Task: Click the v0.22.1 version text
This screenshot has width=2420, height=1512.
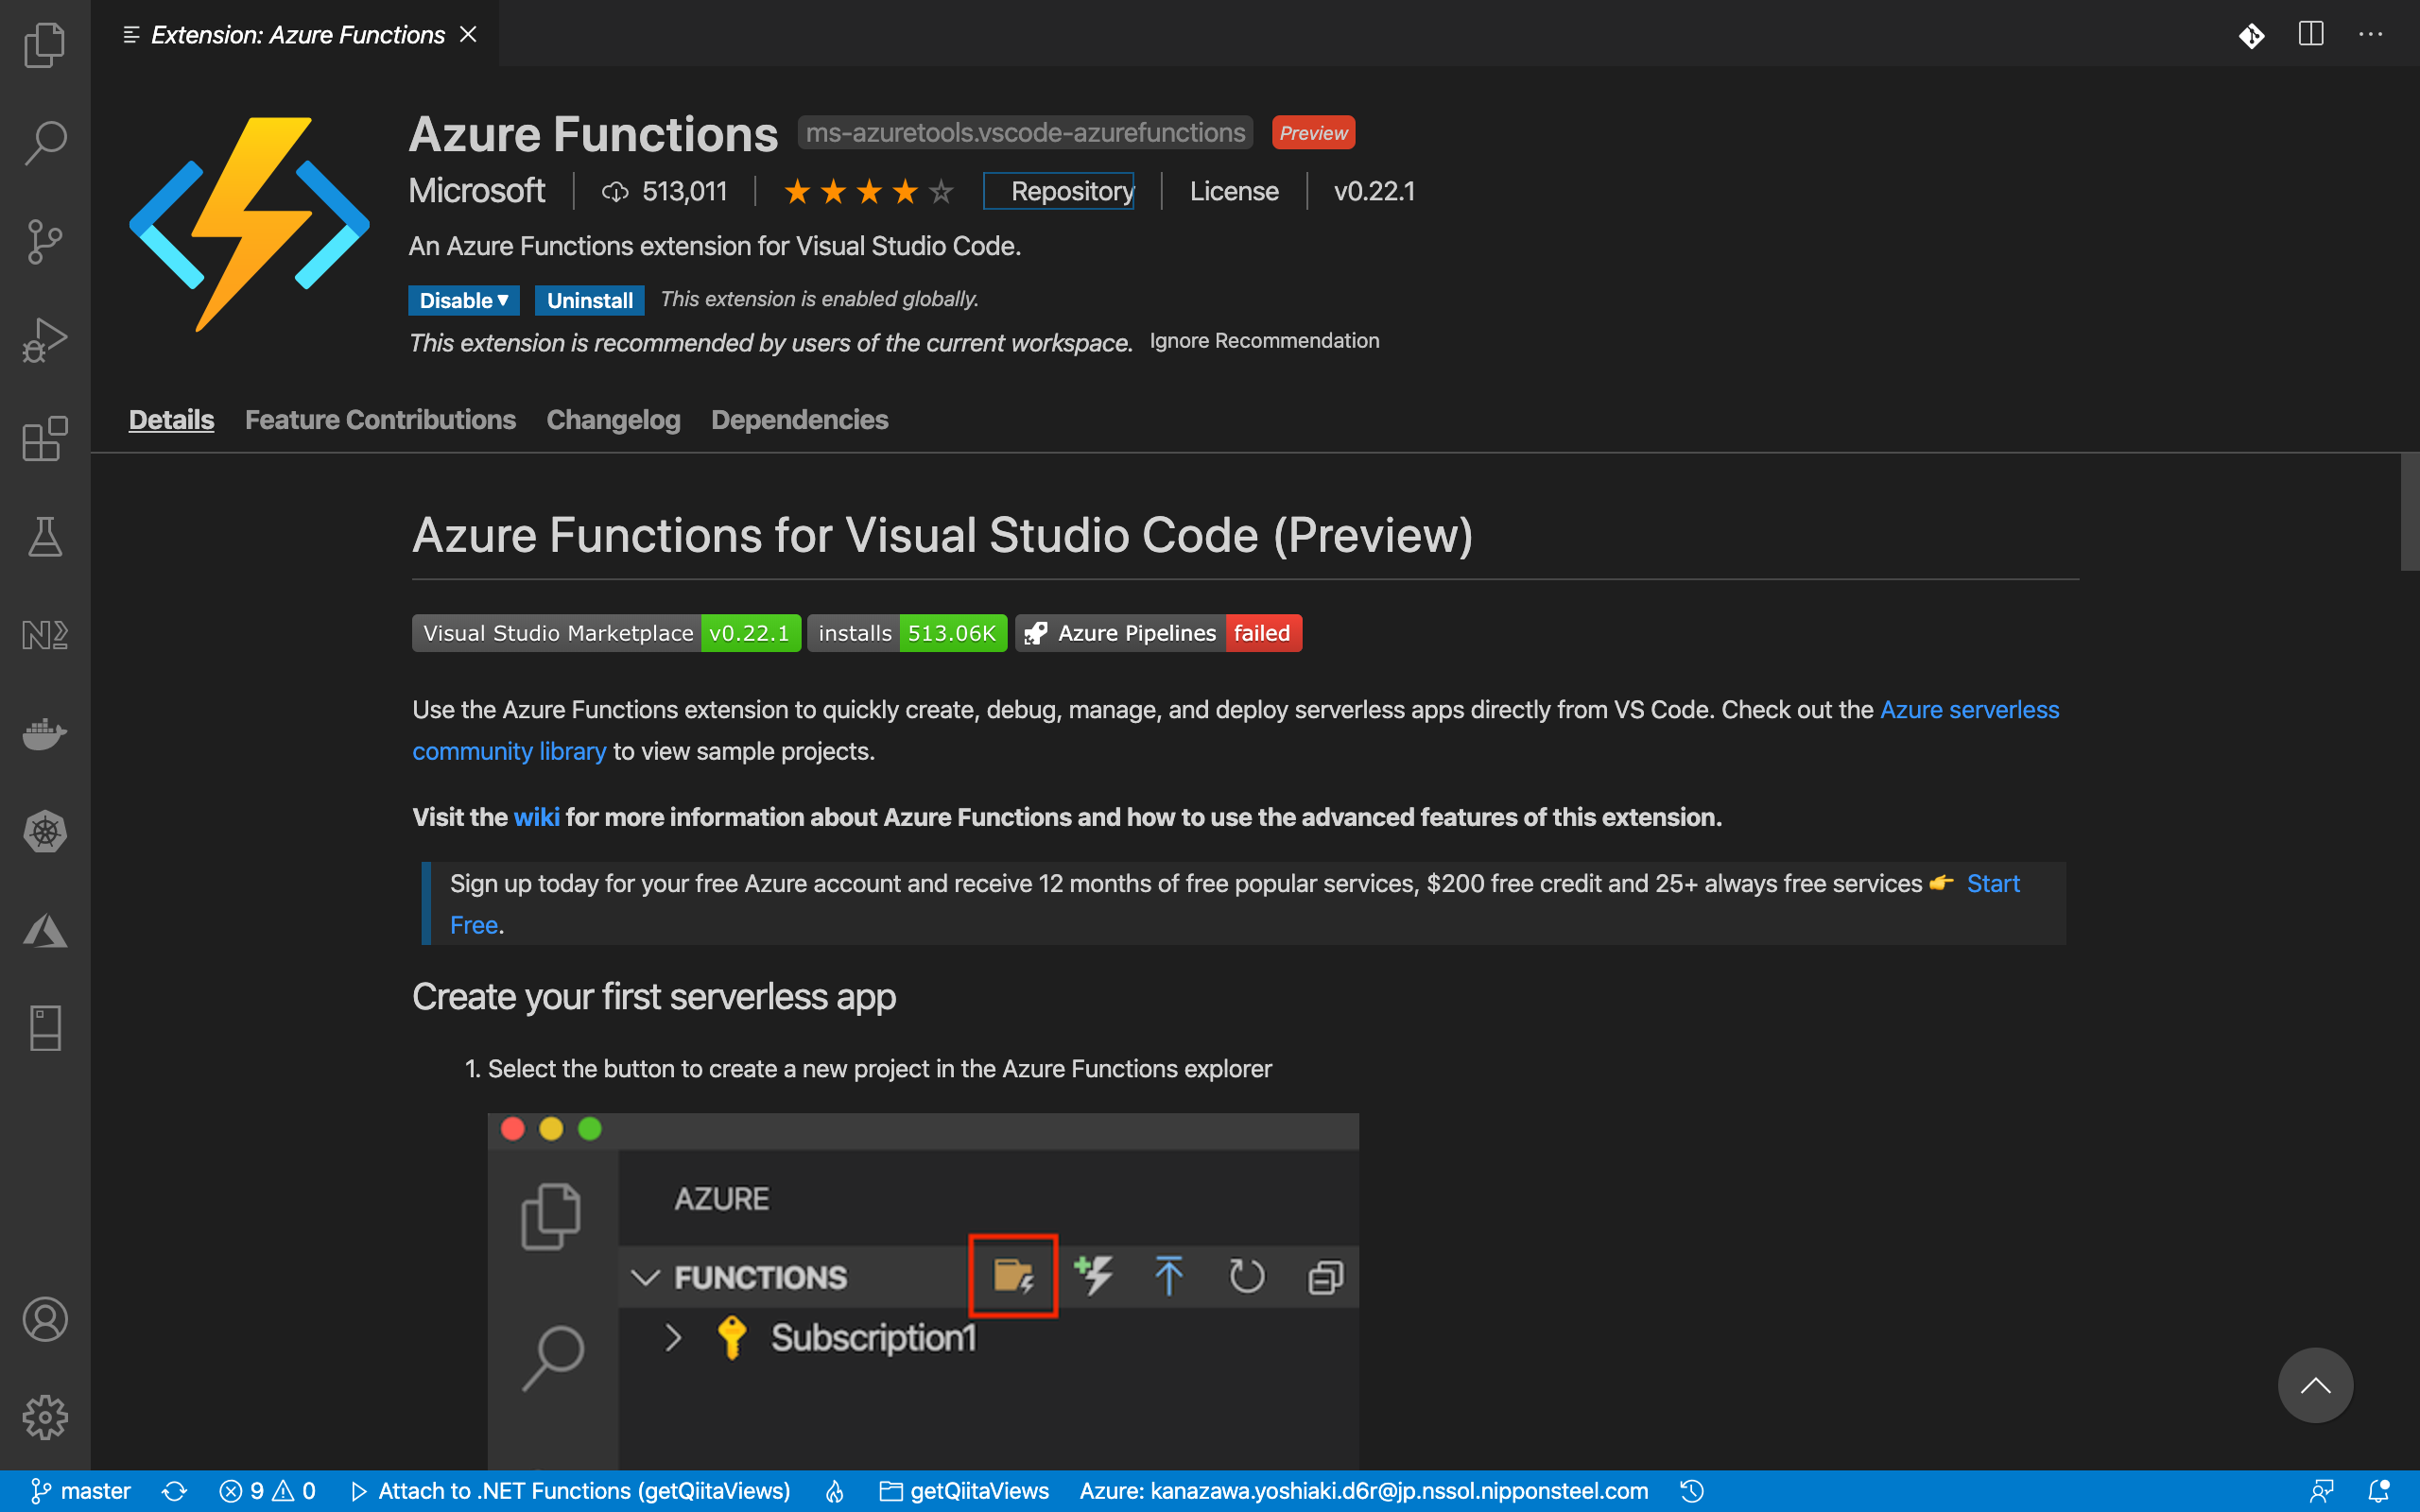Action: pos(1374,191)
